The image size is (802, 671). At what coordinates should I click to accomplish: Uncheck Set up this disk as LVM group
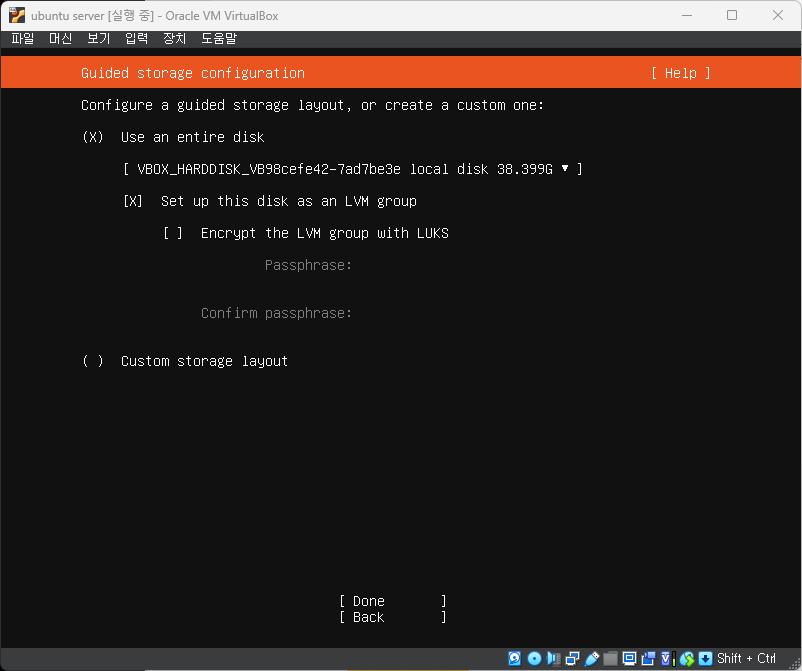coord(270,201)
